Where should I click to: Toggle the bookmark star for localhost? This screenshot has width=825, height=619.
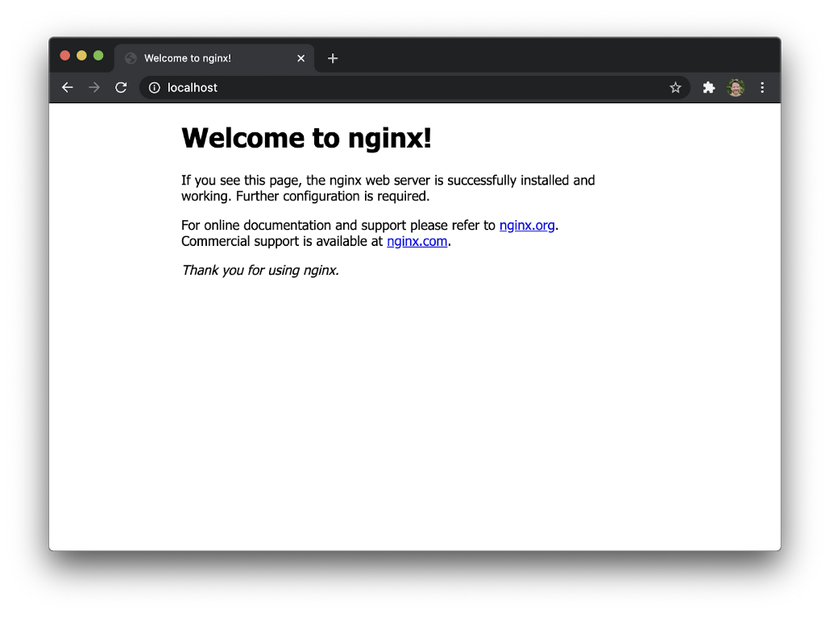[675, 87]
